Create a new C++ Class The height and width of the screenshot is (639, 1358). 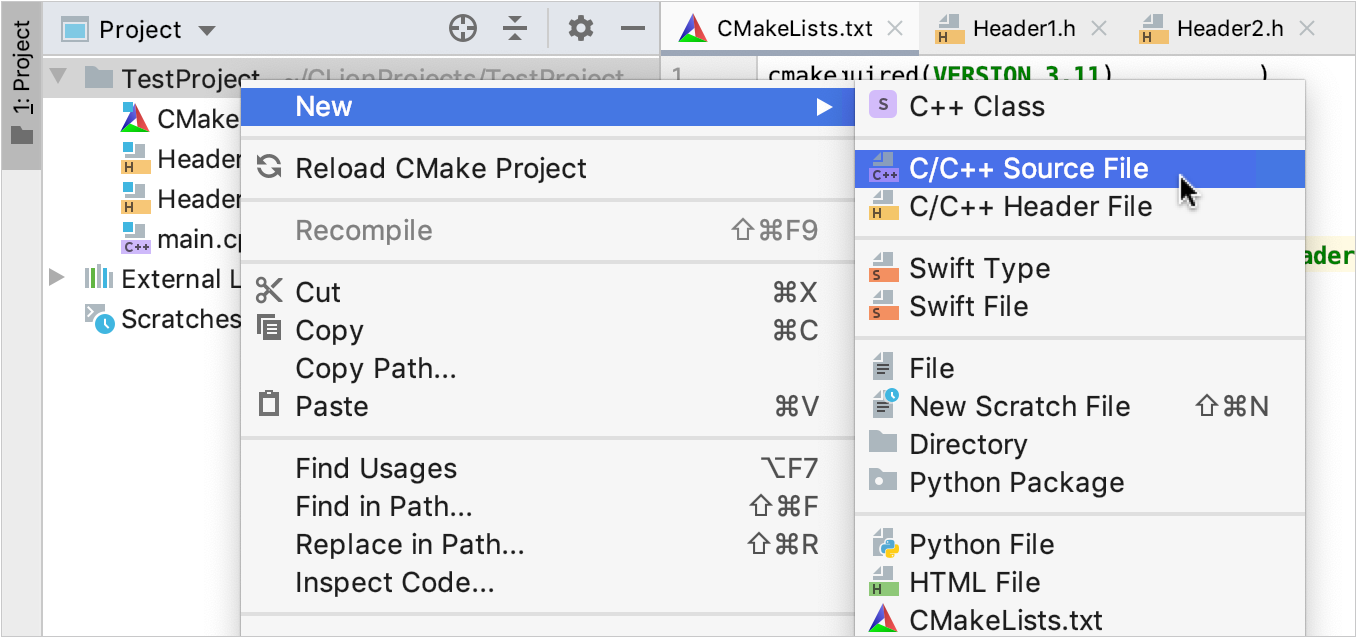pyautogui.click(x=975, y=105)
